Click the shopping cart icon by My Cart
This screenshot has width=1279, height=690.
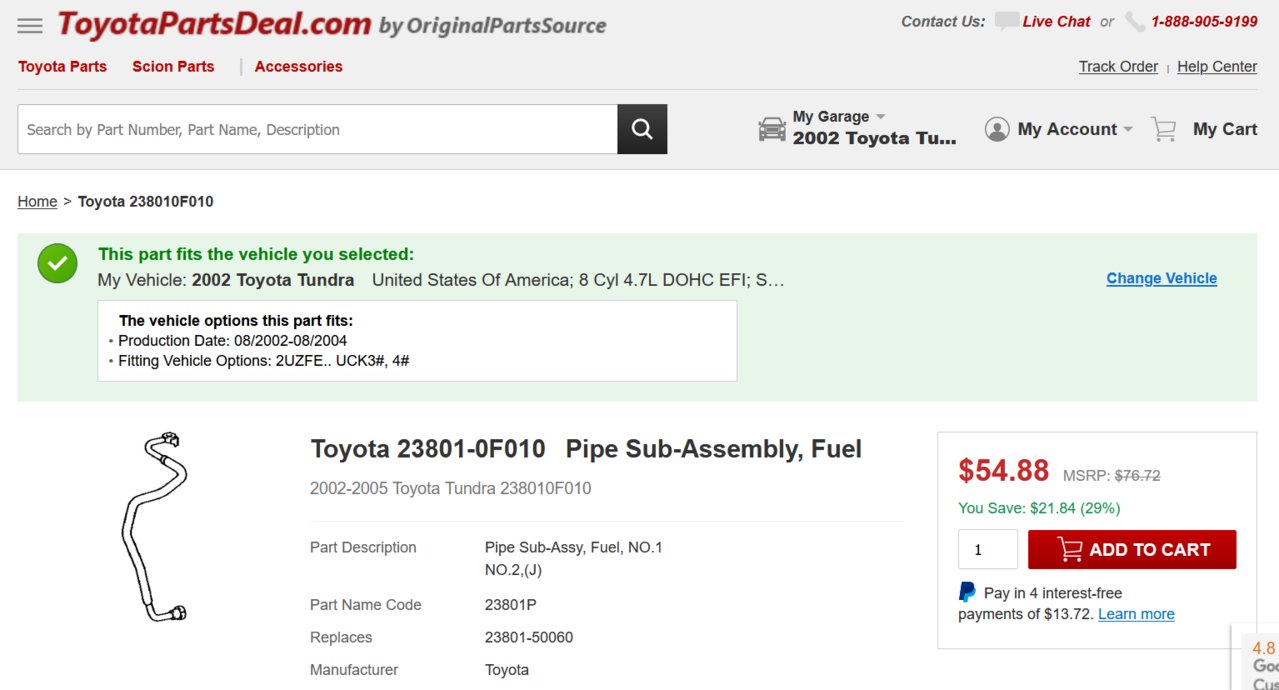point(1163,129)
